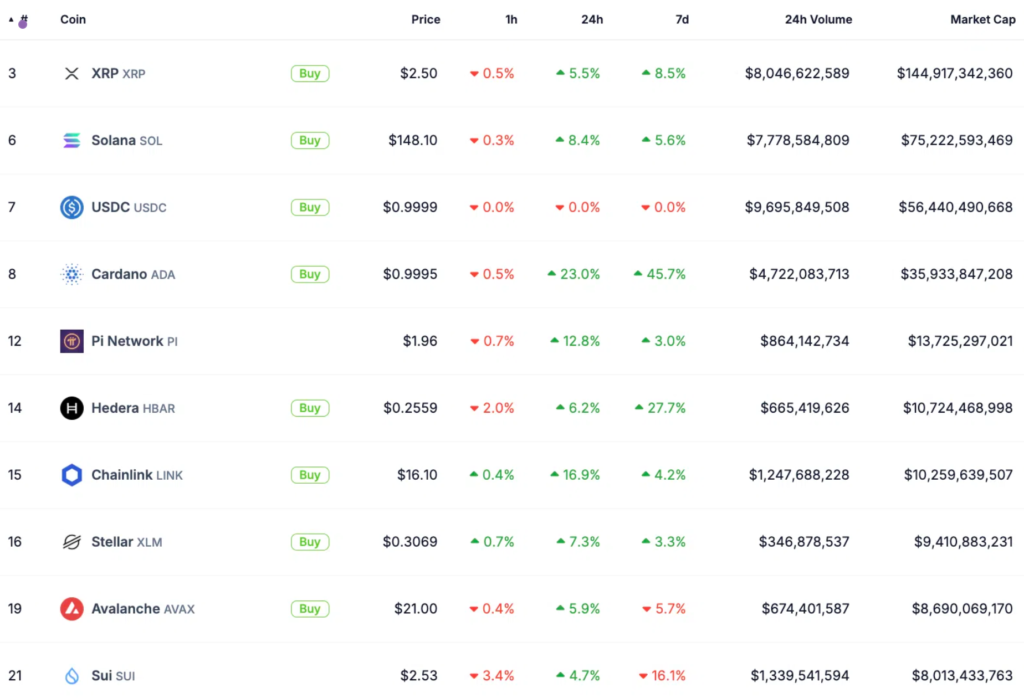Click the Cardano logo icon
Screen dimensions: 1024x698
pos(71,275)
